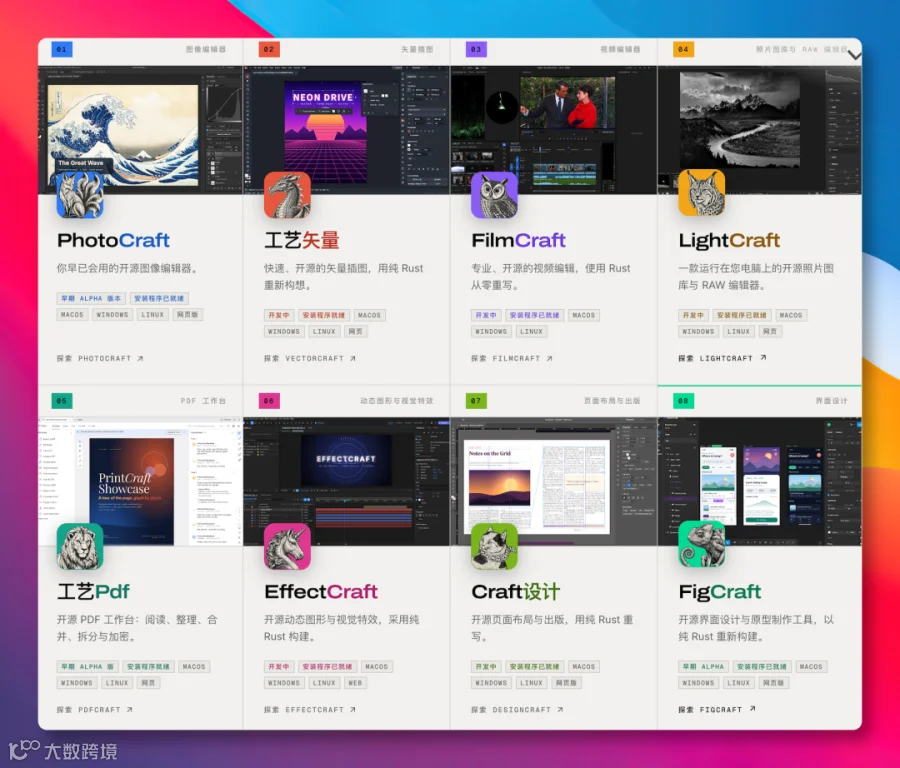
Task: Click the 页面布局与出版 category label
Action: (612, 401)
